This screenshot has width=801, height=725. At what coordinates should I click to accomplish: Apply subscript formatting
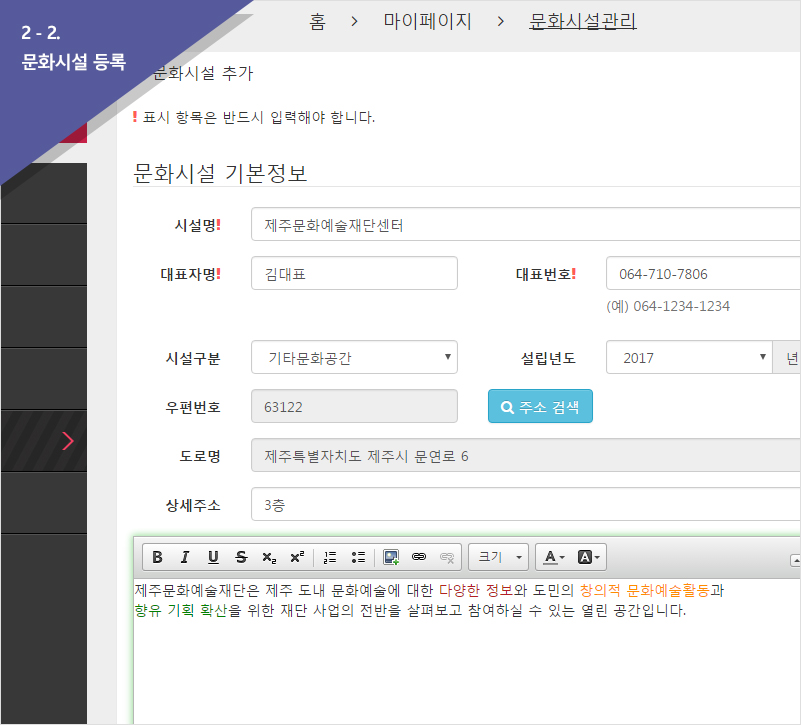pyautogui.click(x=269, y=557)
